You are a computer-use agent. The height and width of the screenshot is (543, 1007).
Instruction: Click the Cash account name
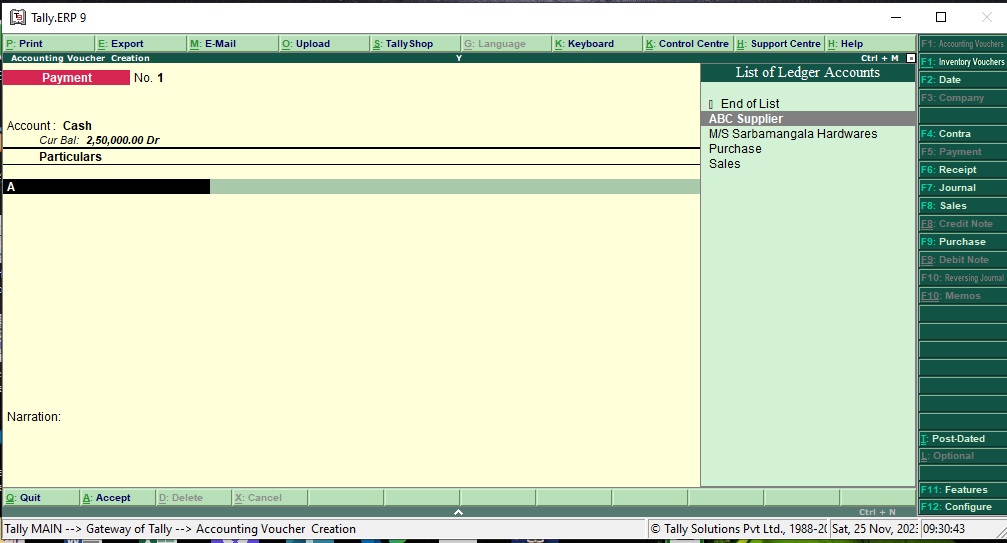pyautogui.click(x=77, y=126)
